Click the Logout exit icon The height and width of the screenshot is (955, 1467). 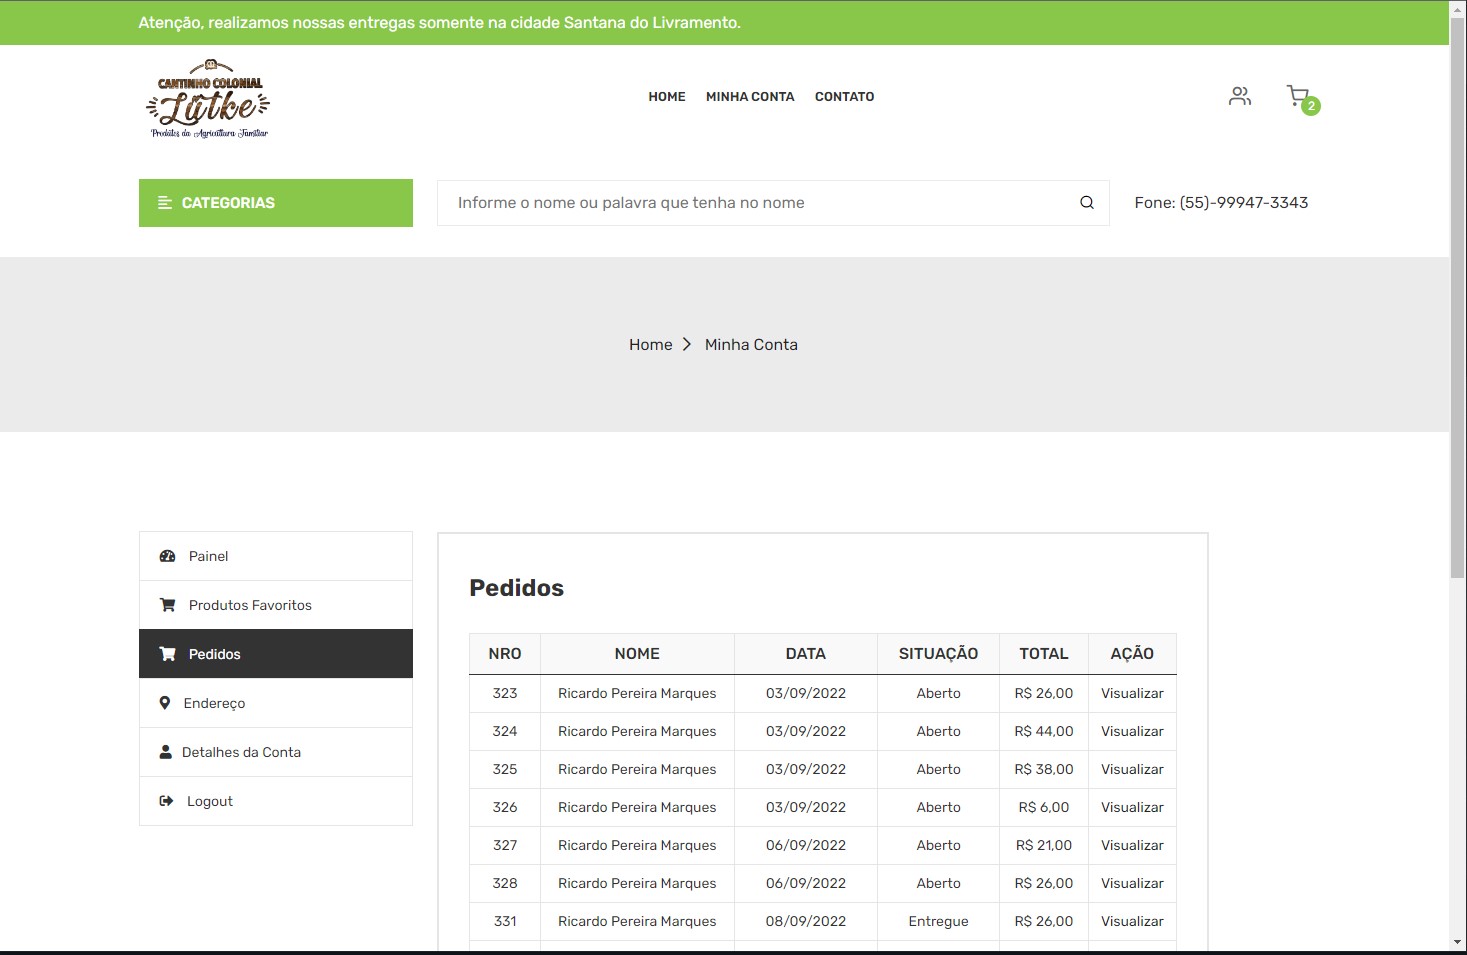point(166,801)
